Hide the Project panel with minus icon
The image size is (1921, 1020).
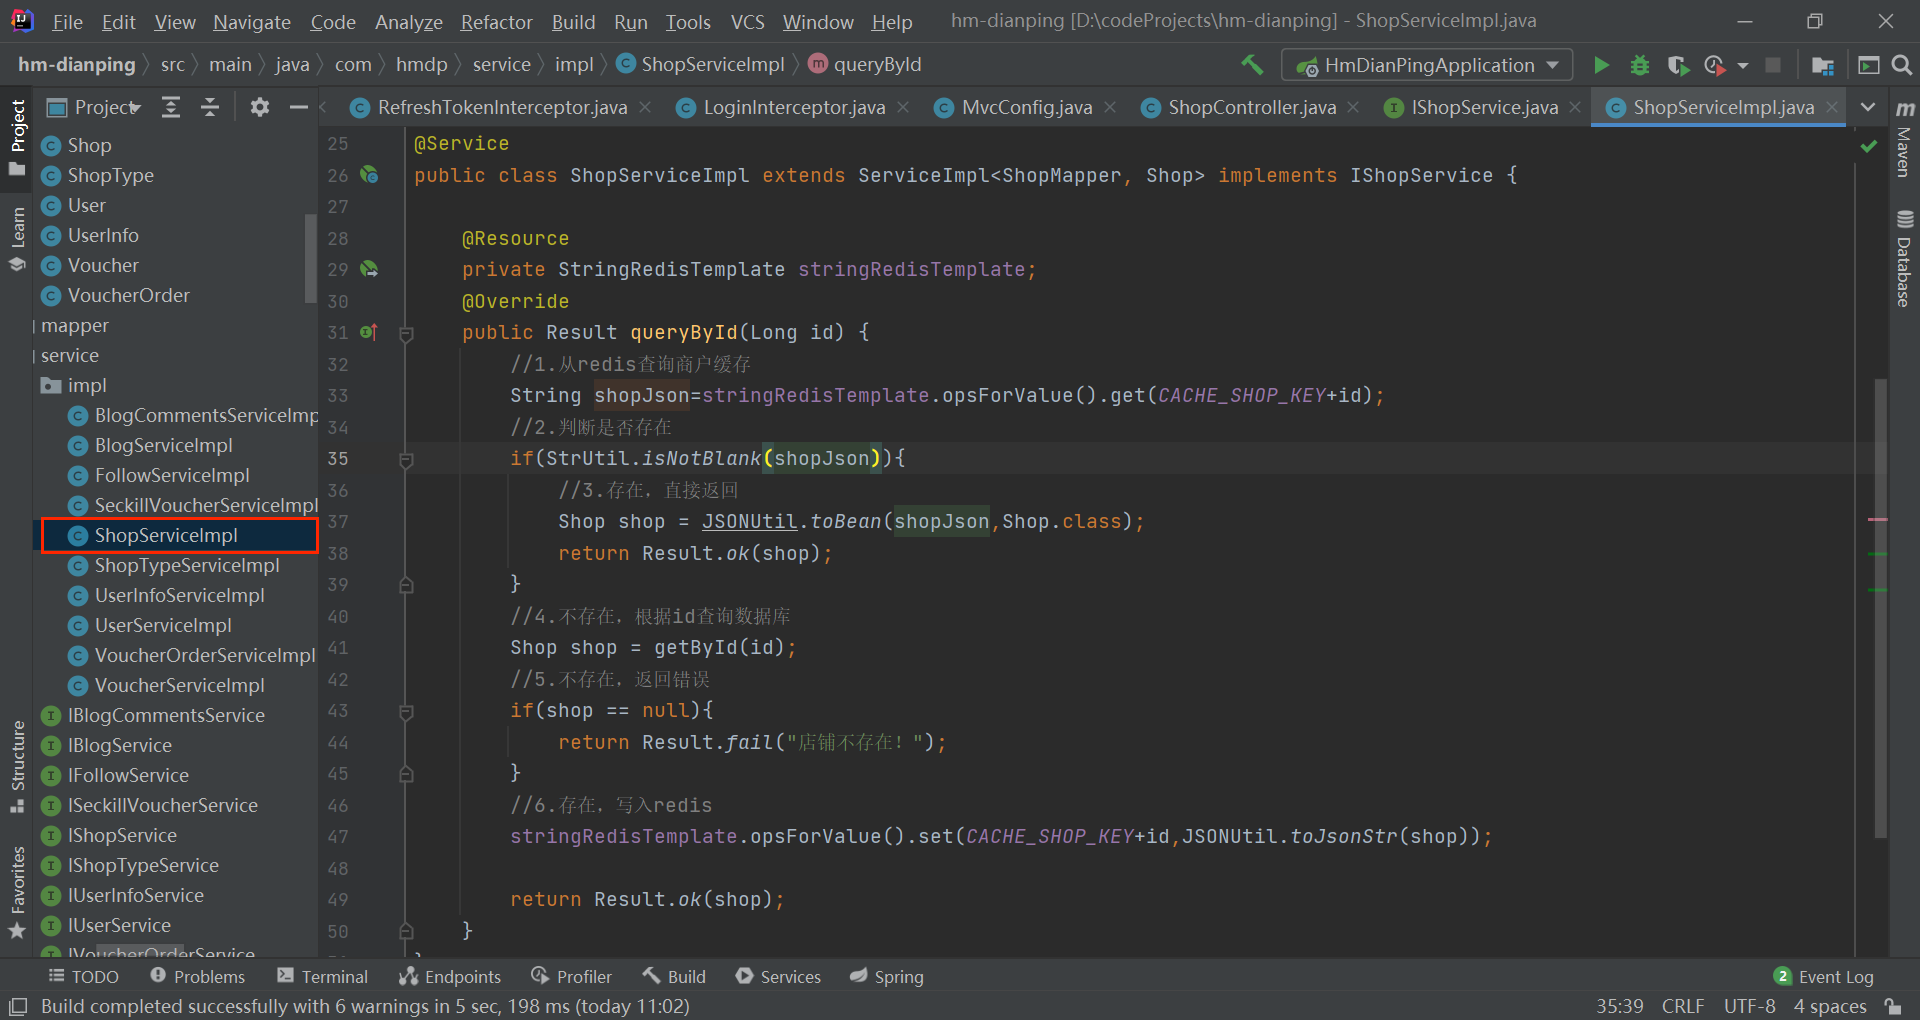[x=298, y=107]
